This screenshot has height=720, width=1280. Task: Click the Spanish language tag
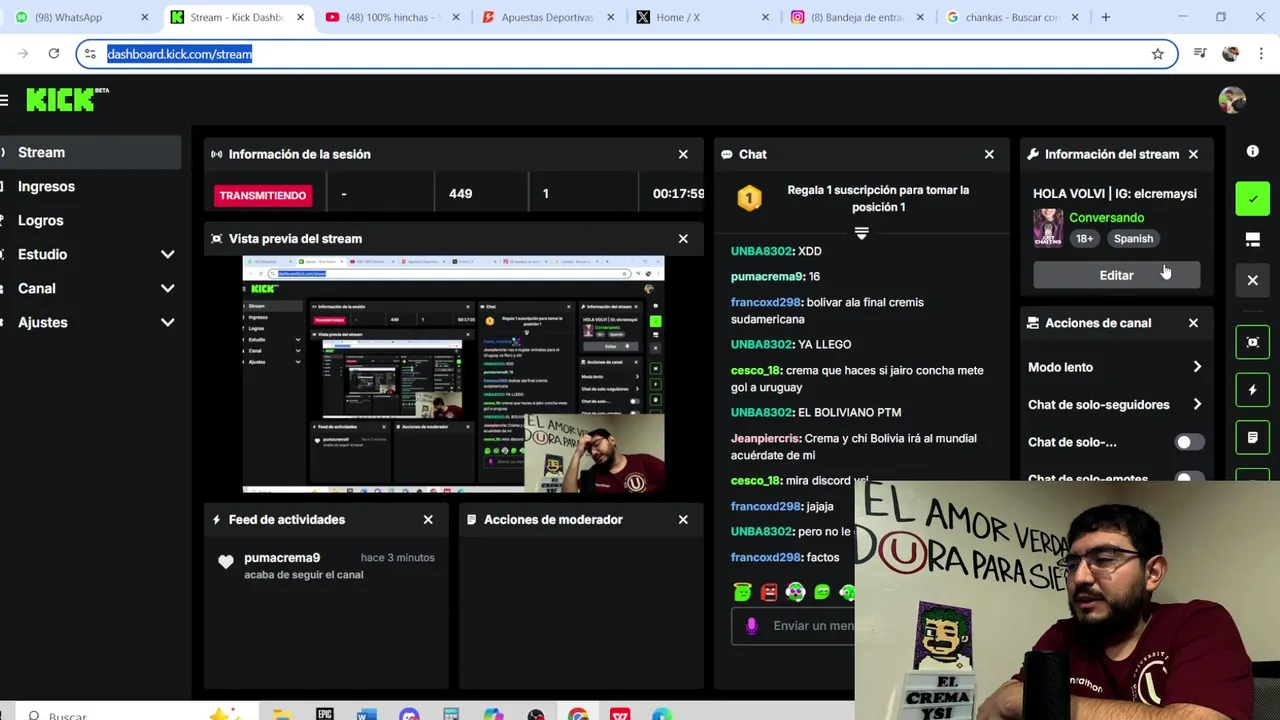(x=1133, y=239)
